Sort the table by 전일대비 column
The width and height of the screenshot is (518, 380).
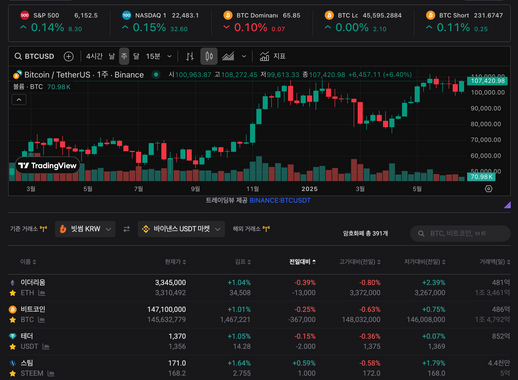point(302,262)
